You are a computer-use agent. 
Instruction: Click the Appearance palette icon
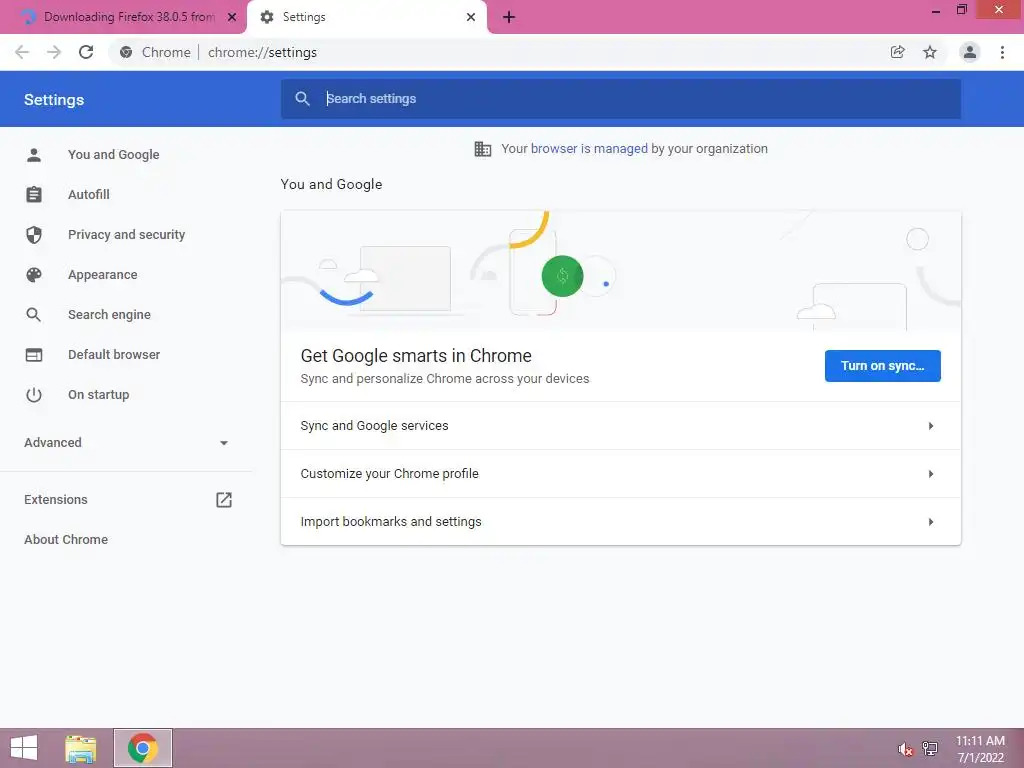pyautogui.click(x=34, y=275)
